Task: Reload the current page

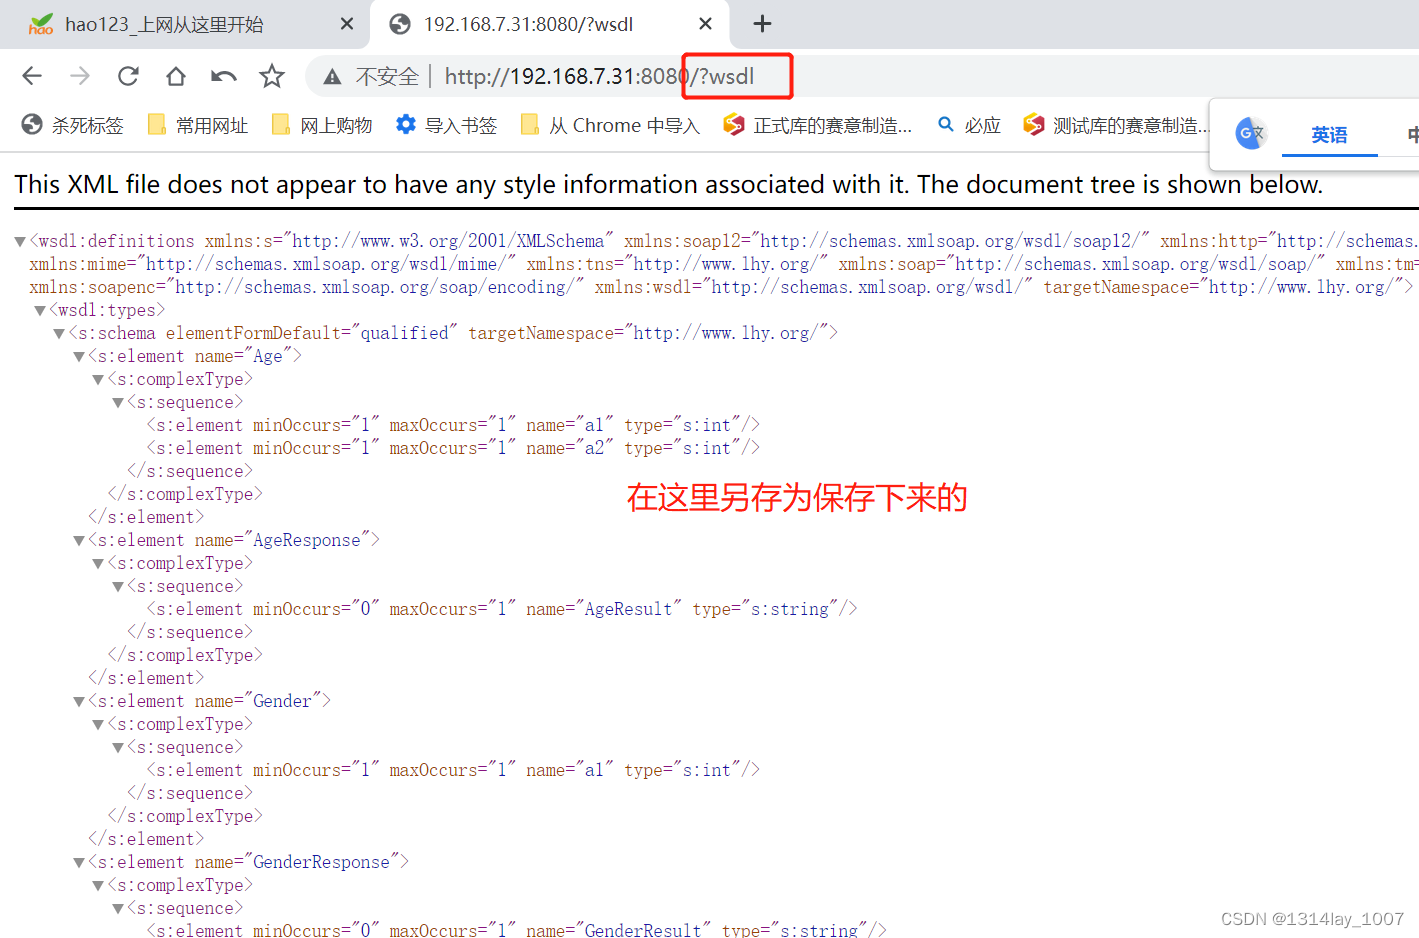Action: tap(128, 76)
